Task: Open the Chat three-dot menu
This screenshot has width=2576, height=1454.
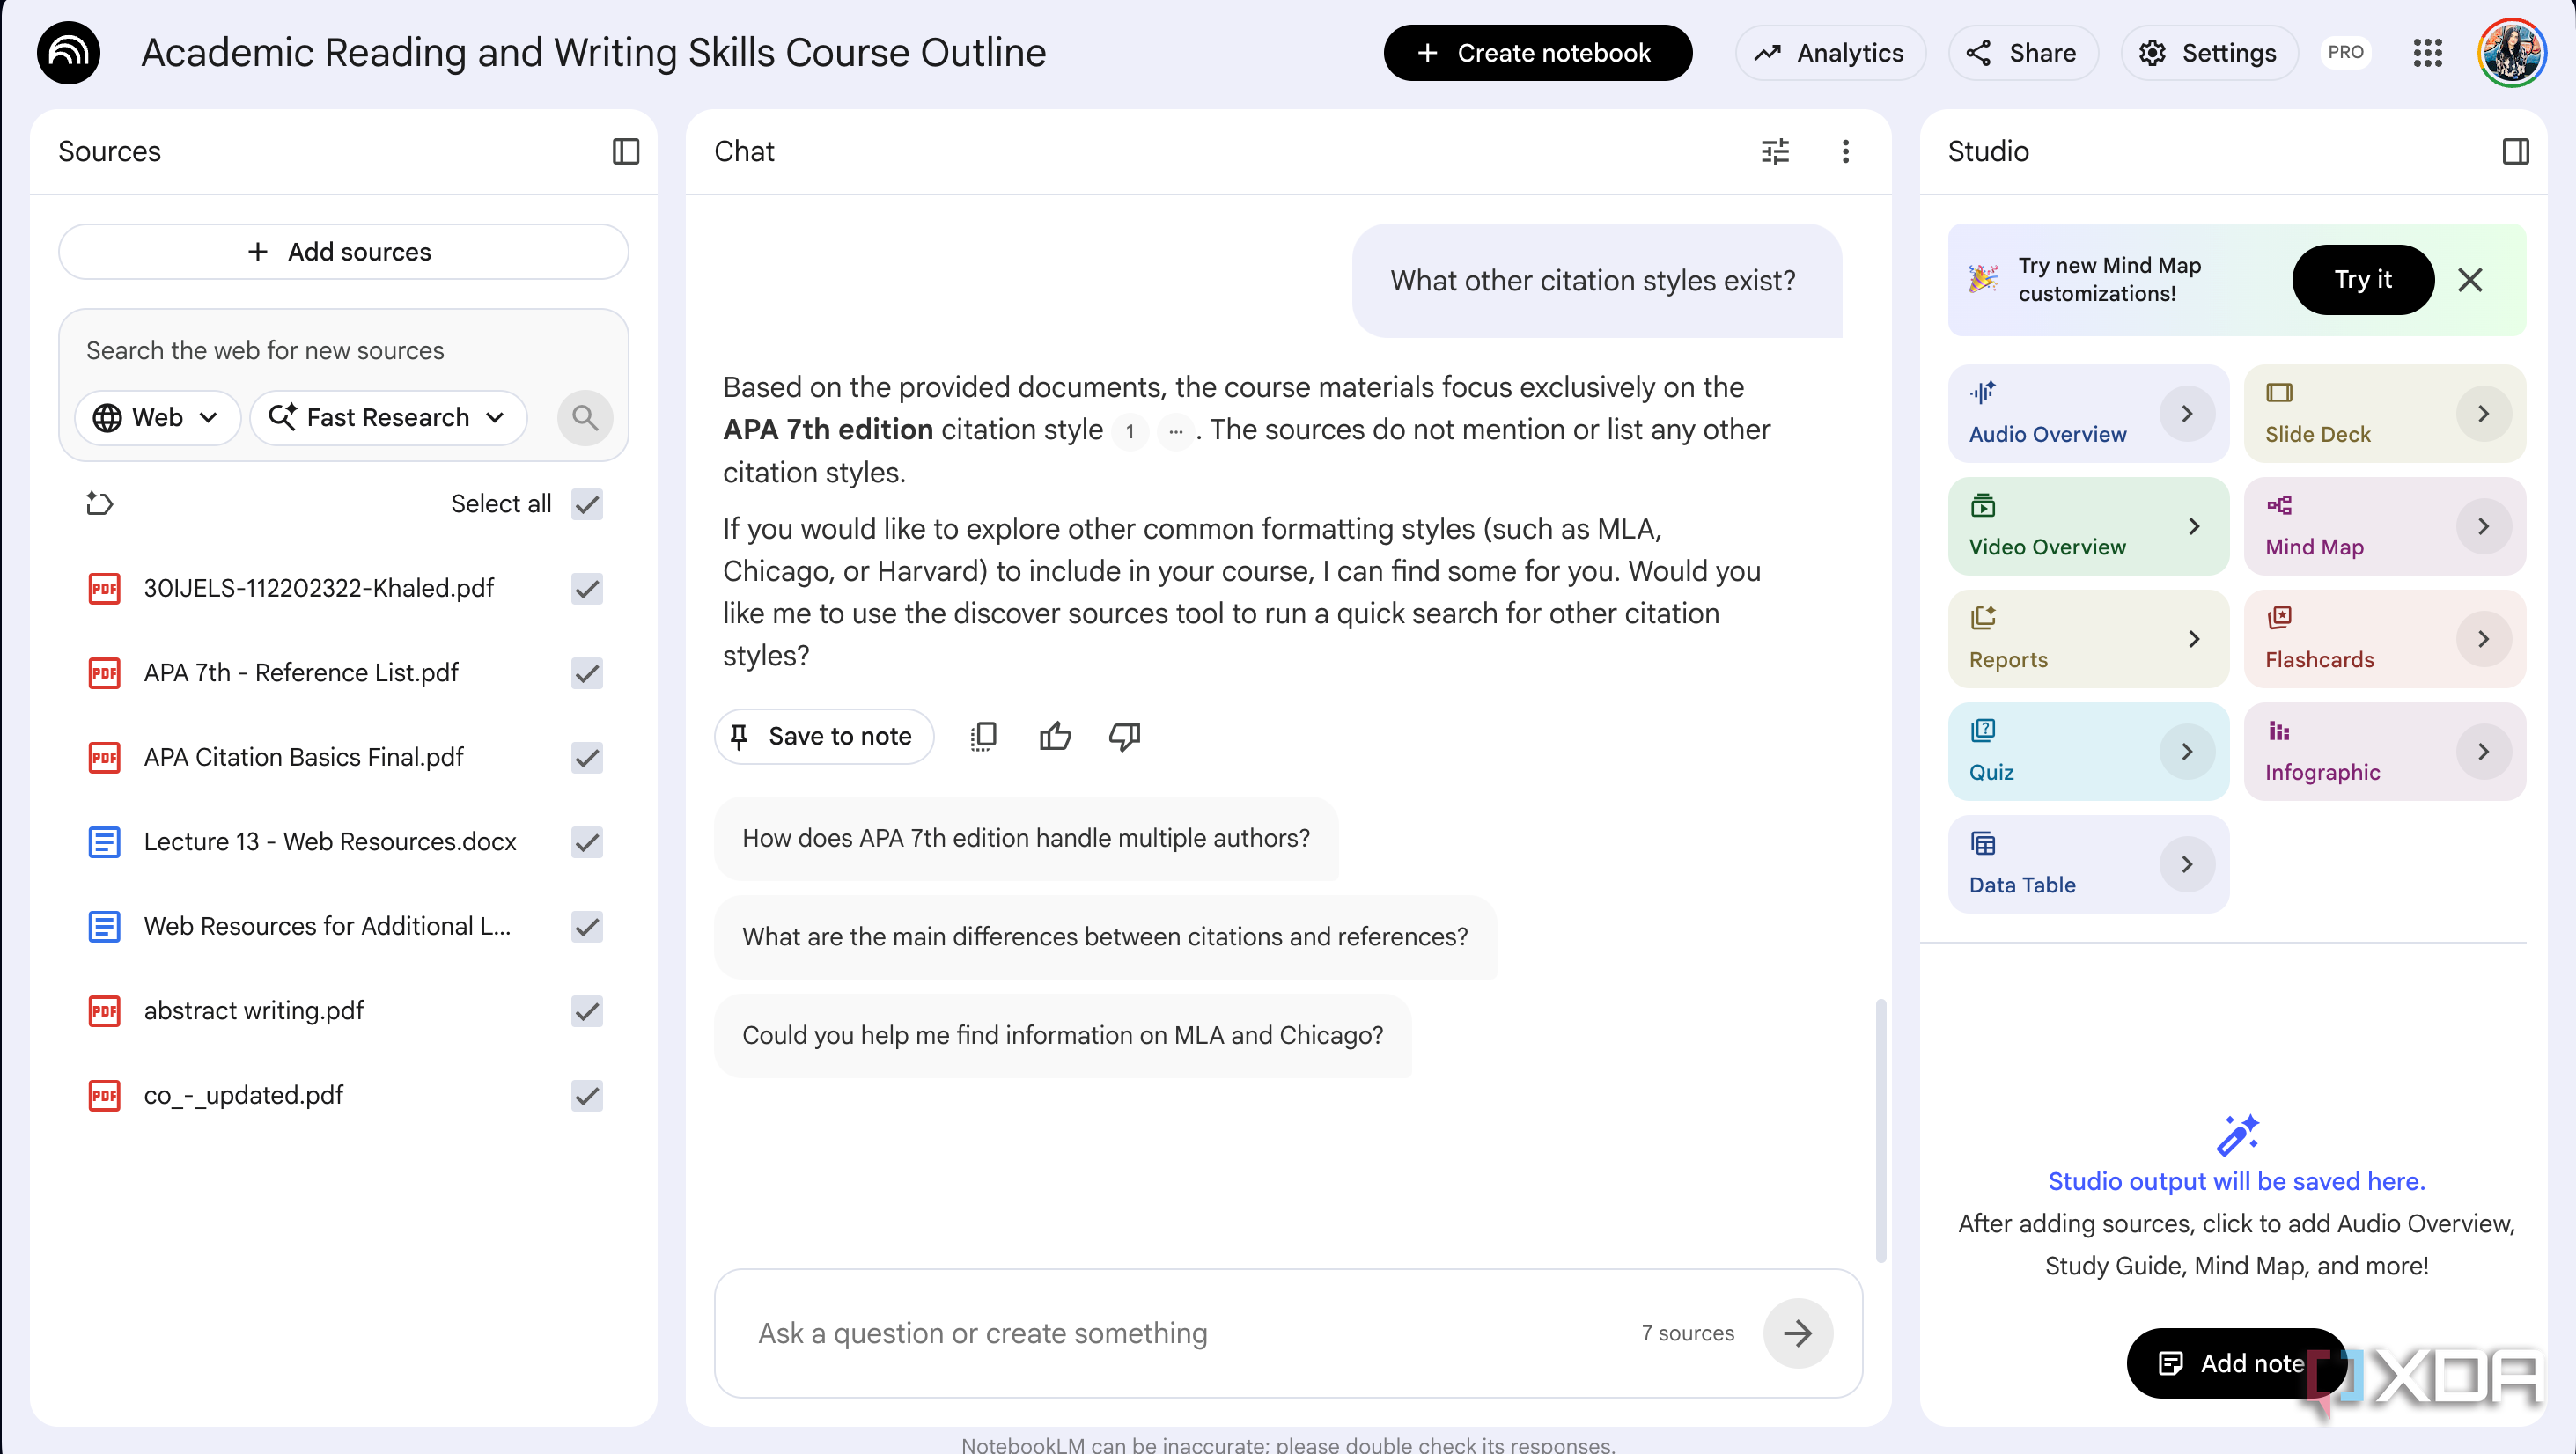Action: (1845, 151)
